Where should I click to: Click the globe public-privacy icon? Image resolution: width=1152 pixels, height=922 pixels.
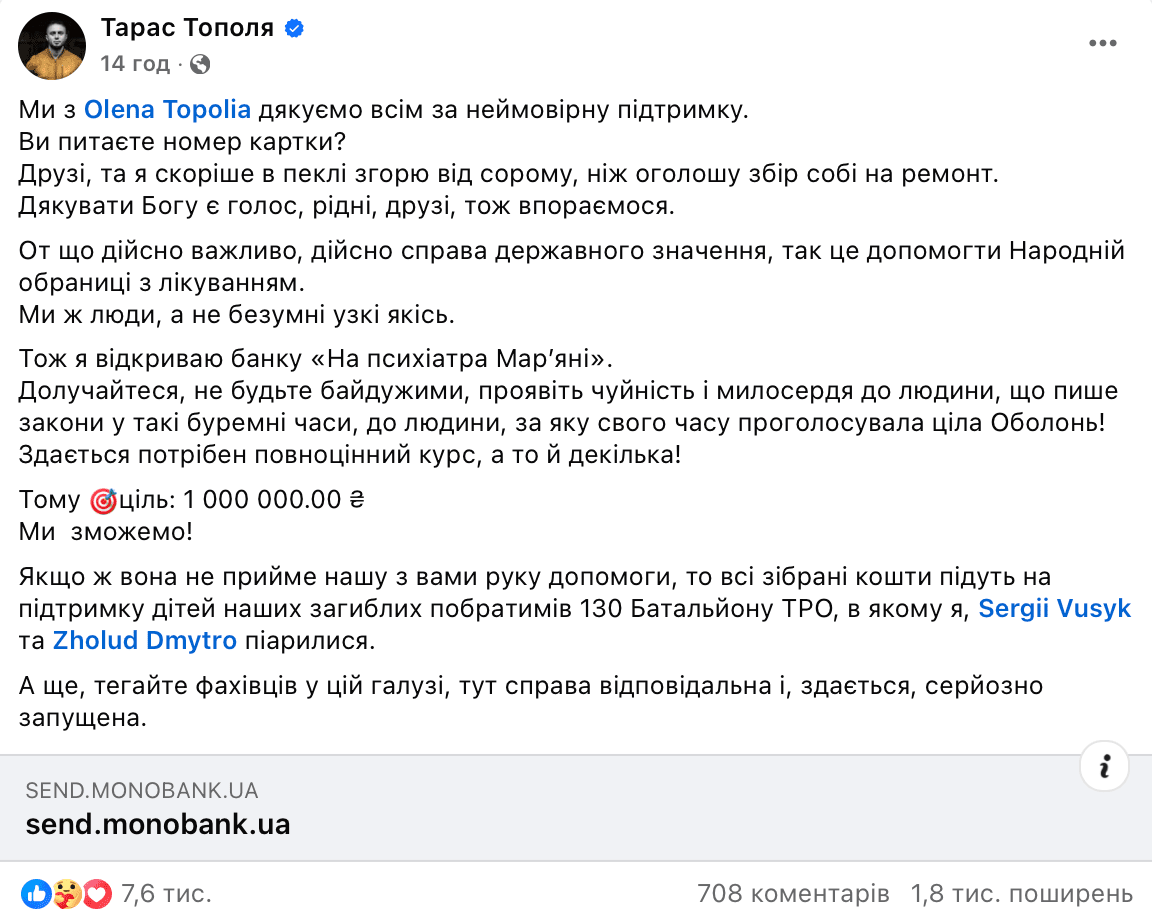pos(200,64)
